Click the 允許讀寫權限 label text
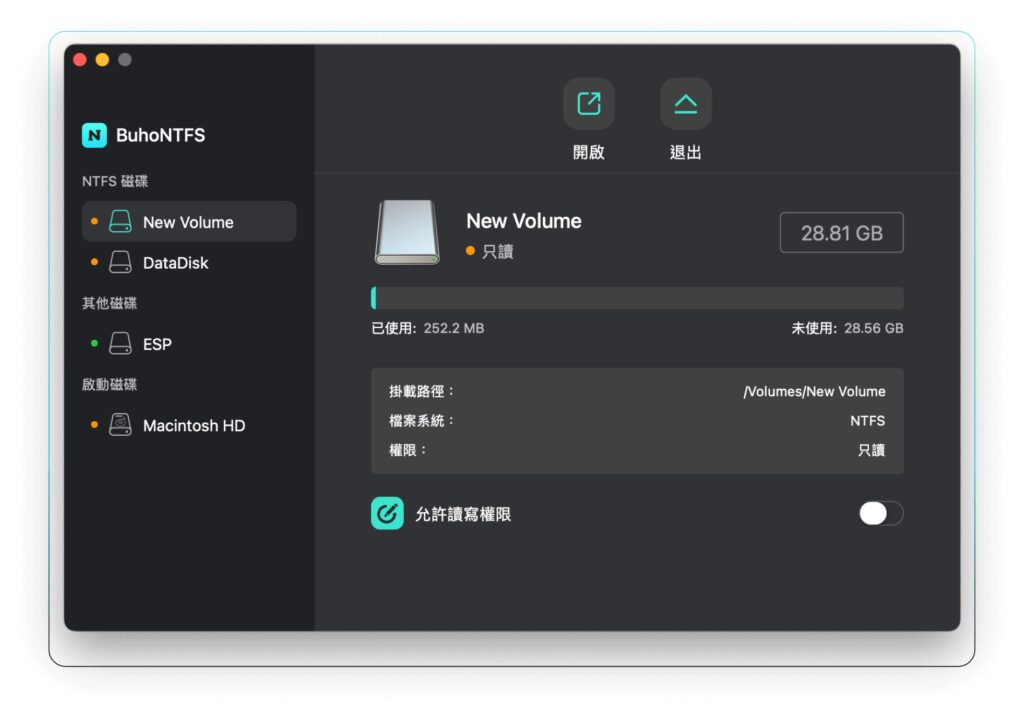The height and width of the screenshot is (715, 1024). coord(463,514)
